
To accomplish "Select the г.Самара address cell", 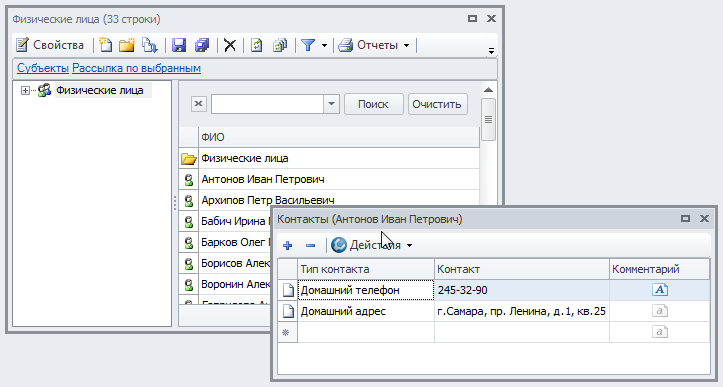I will point(522,311).
